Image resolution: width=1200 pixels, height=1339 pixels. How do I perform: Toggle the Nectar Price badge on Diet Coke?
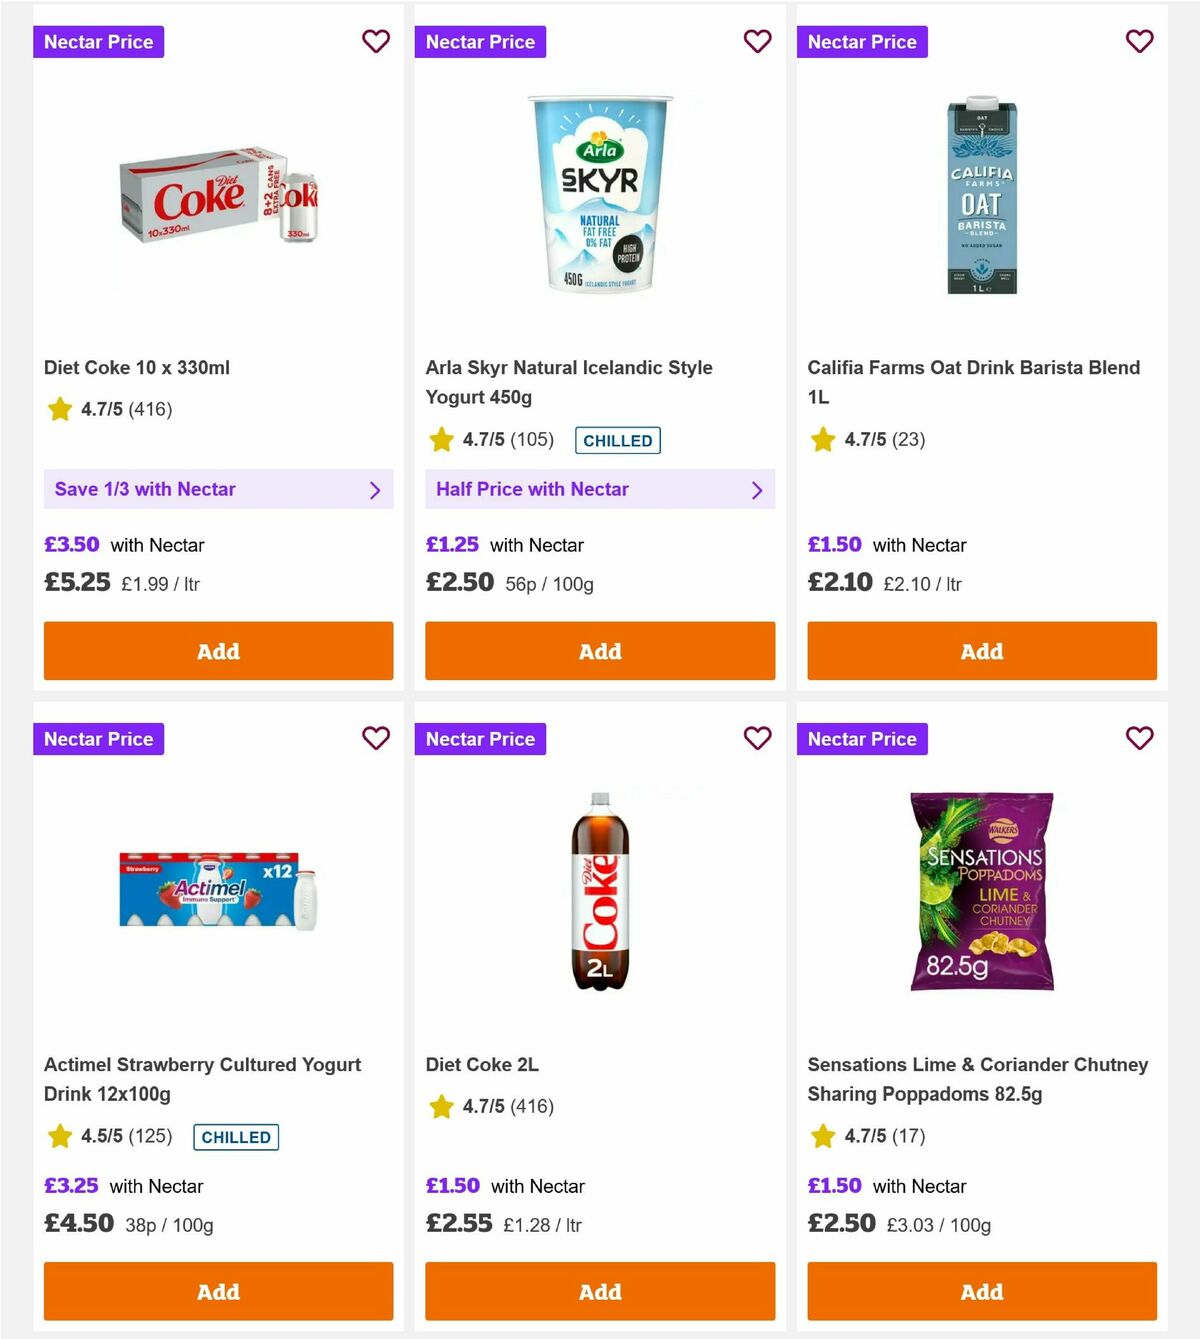(x=98, y=41)
